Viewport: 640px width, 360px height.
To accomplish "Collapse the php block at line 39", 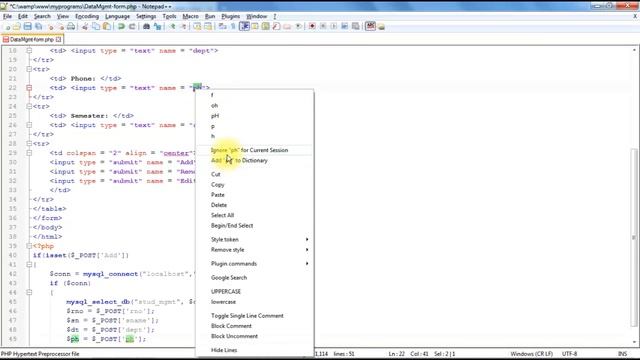I will point(29,246).
